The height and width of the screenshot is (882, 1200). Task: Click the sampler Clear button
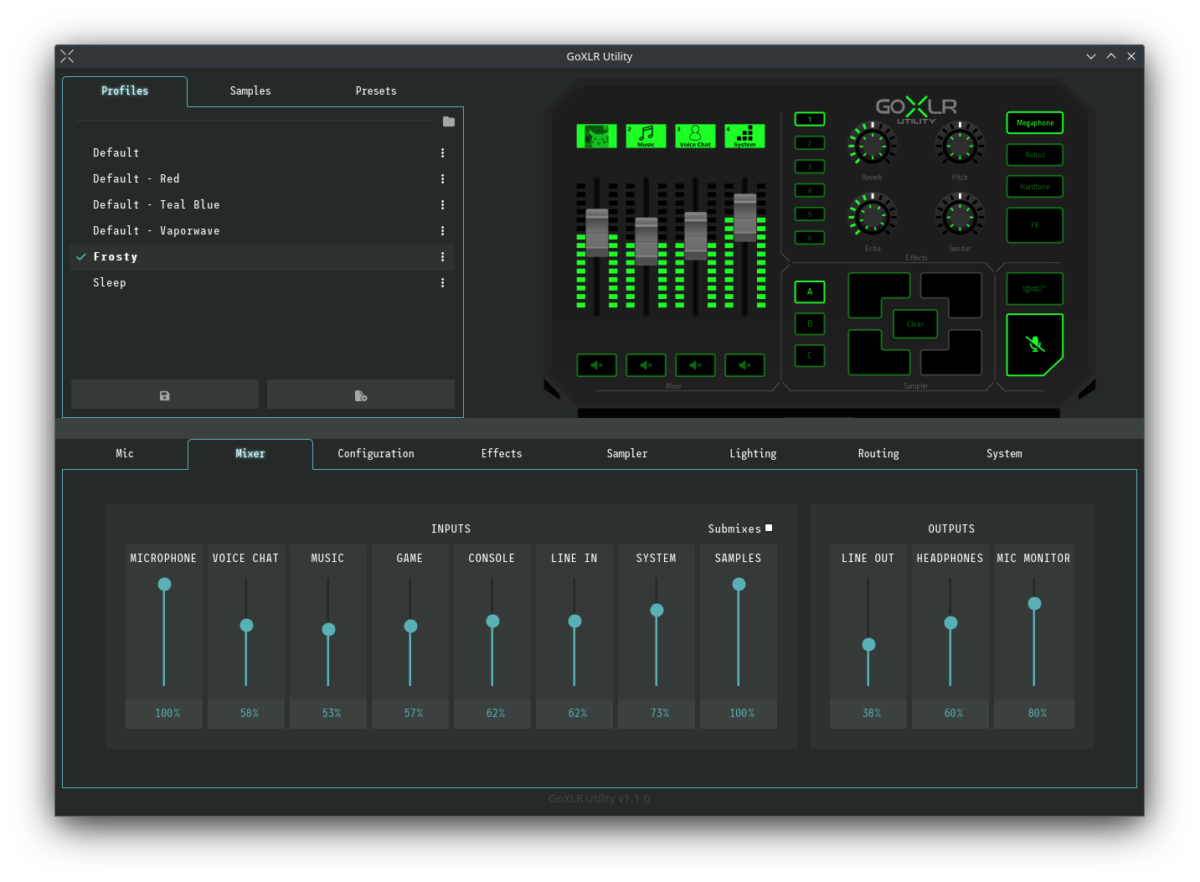(x=915, y=324)
